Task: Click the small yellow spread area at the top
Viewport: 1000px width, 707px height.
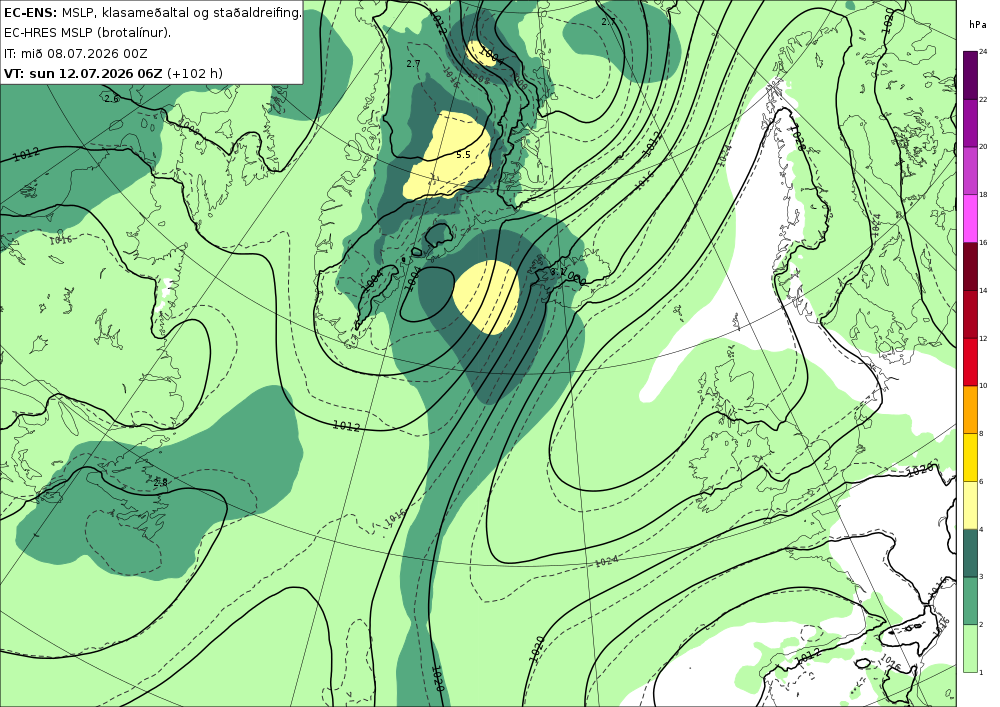Action: 482,54
